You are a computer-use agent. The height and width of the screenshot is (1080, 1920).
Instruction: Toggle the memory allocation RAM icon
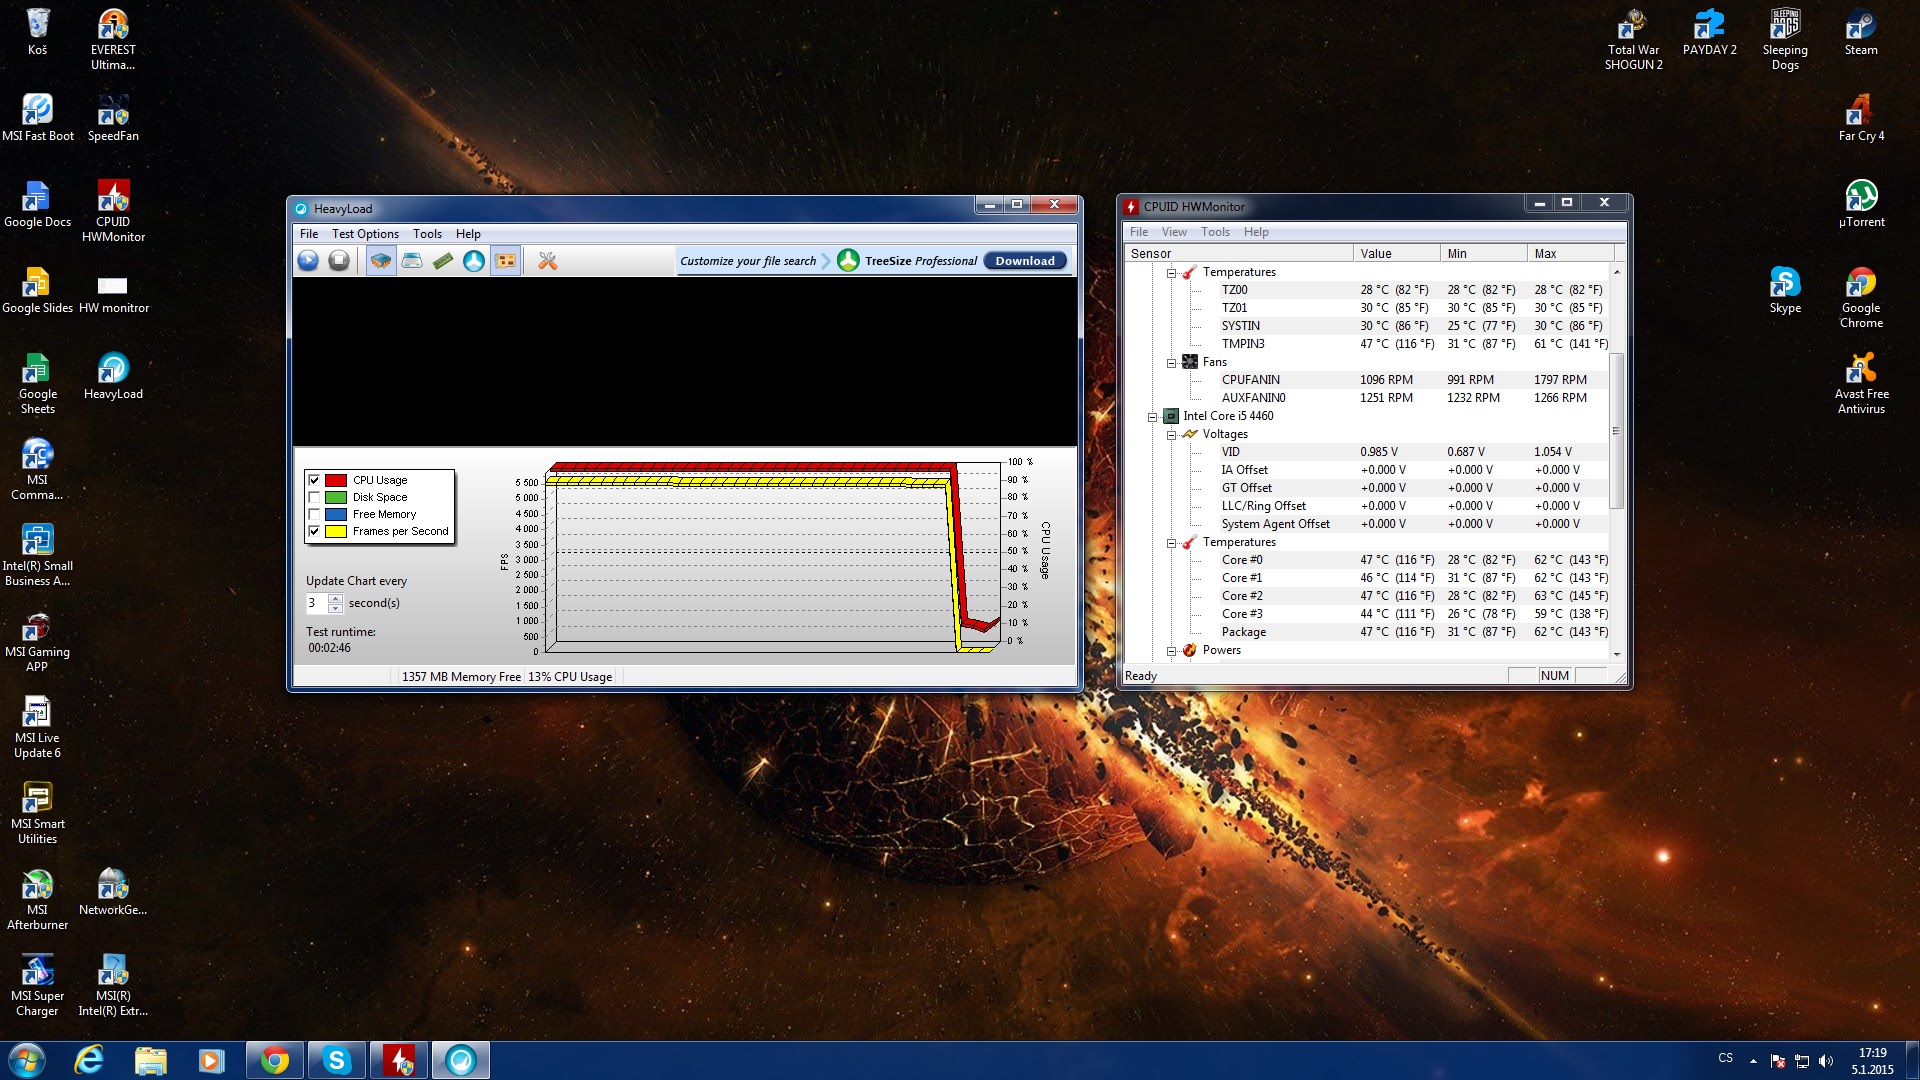point(443,261)
